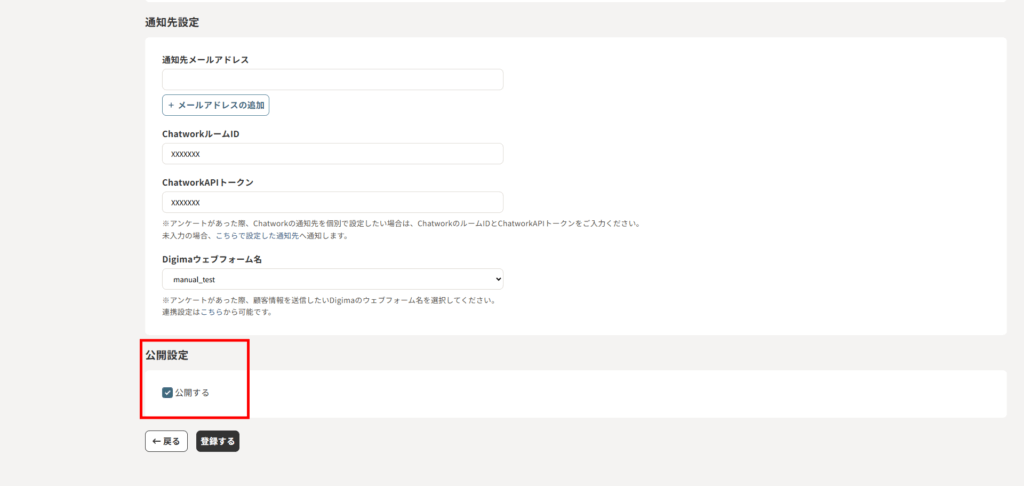The width and height of the screenshot is (1024, 486).
Task: Click the 公開する label text
Action: [192, 393]
